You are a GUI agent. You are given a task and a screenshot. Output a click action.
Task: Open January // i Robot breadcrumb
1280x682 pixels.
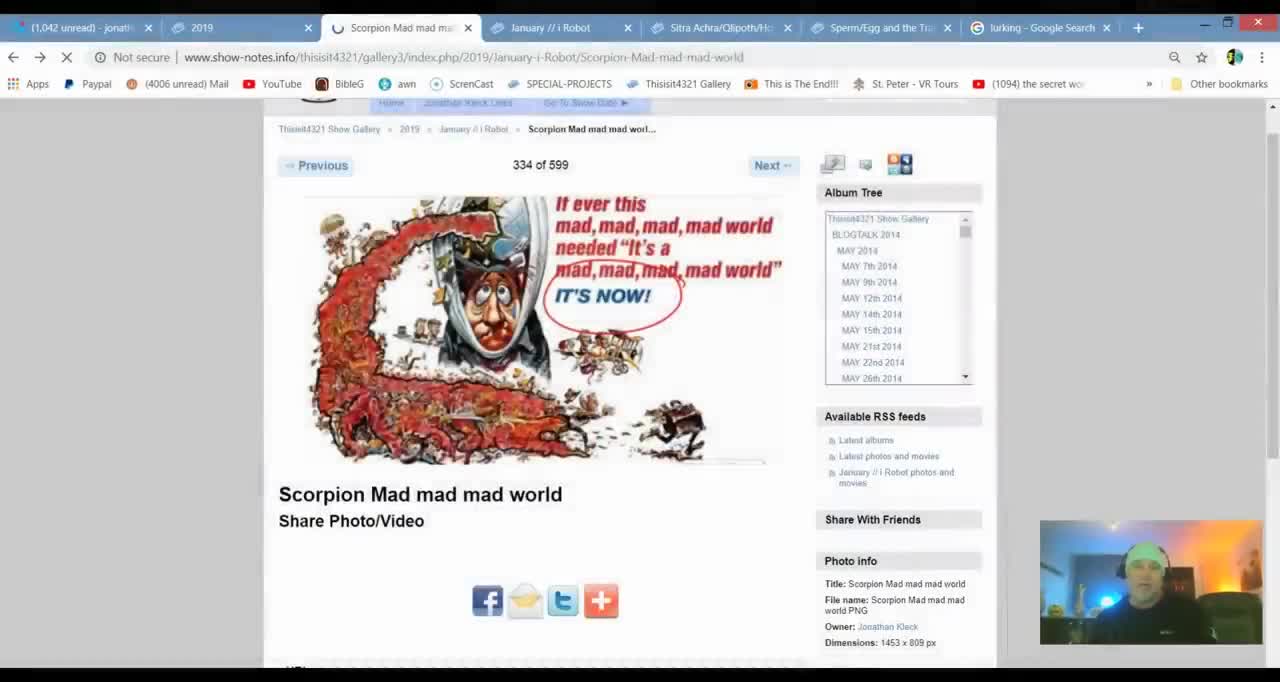click(474, 129)
